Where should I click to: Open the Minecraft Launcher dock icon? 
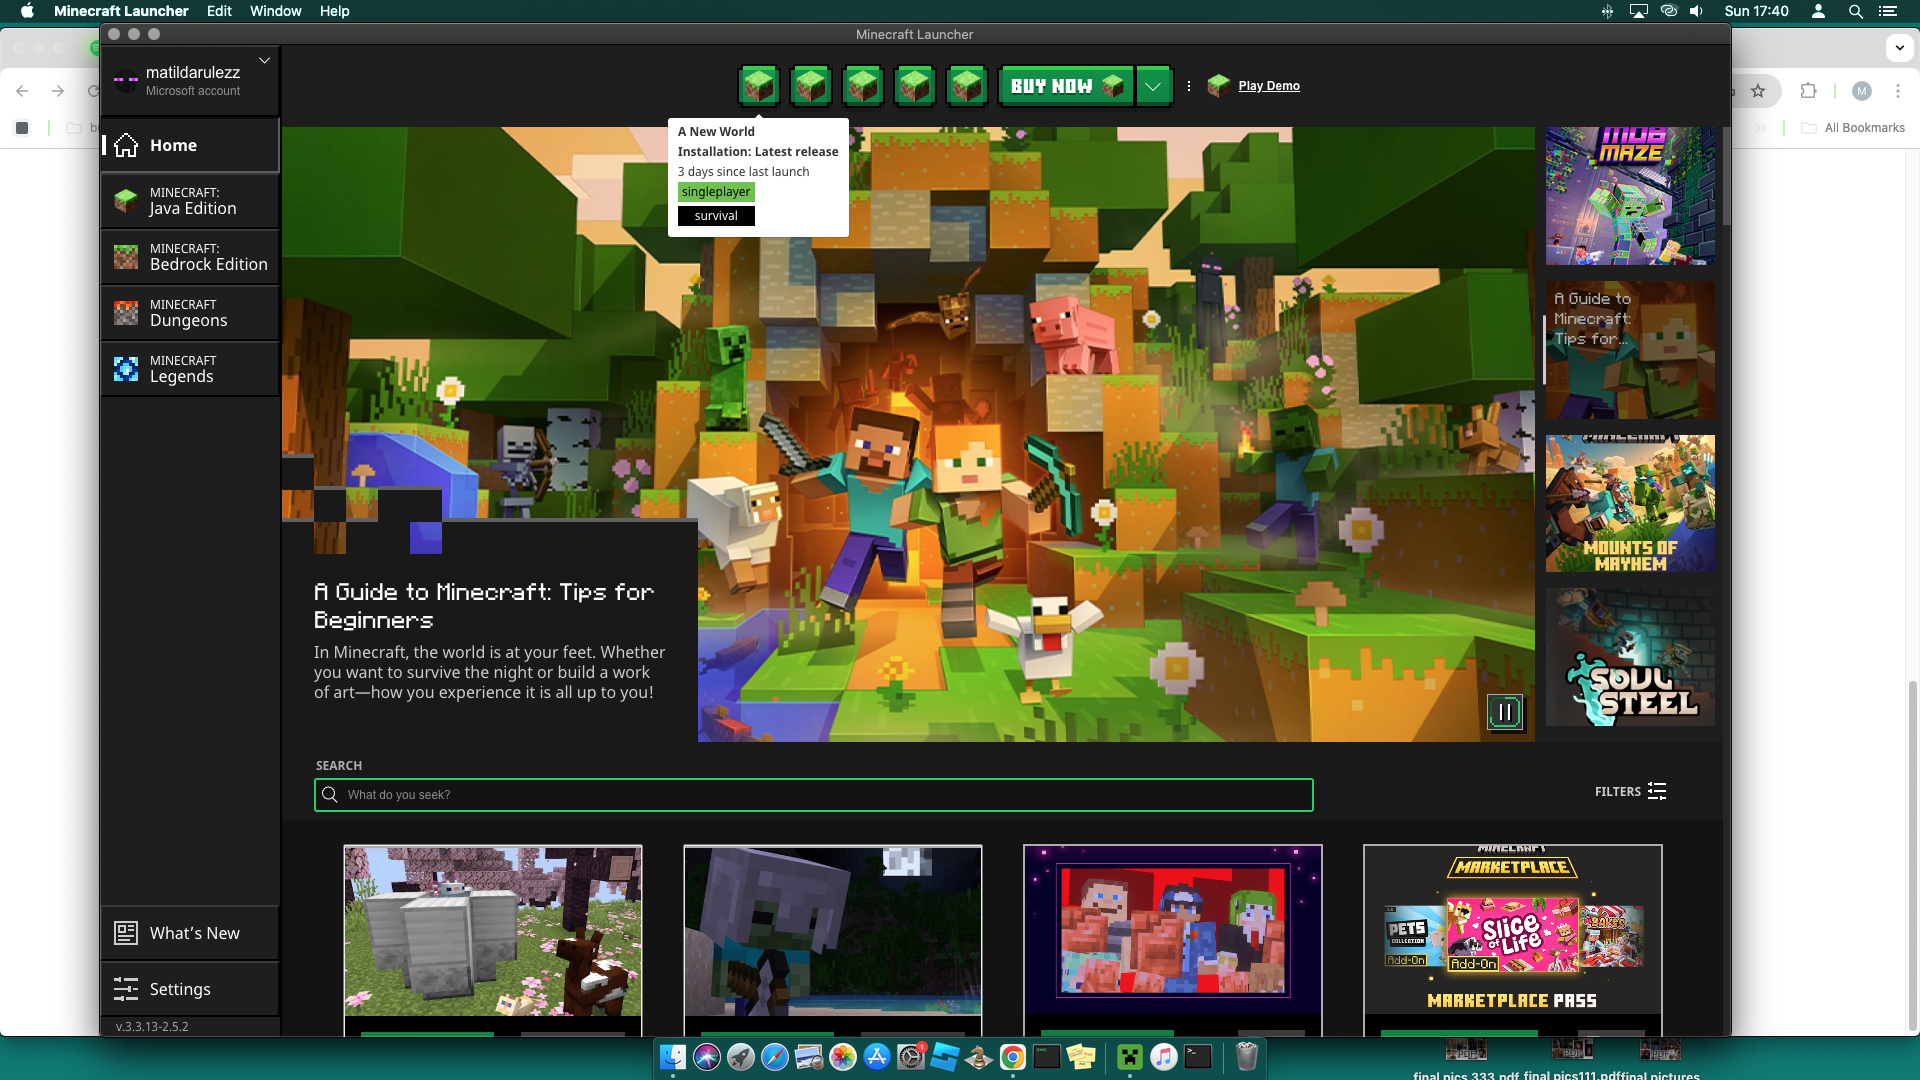pos(1130,1057)
